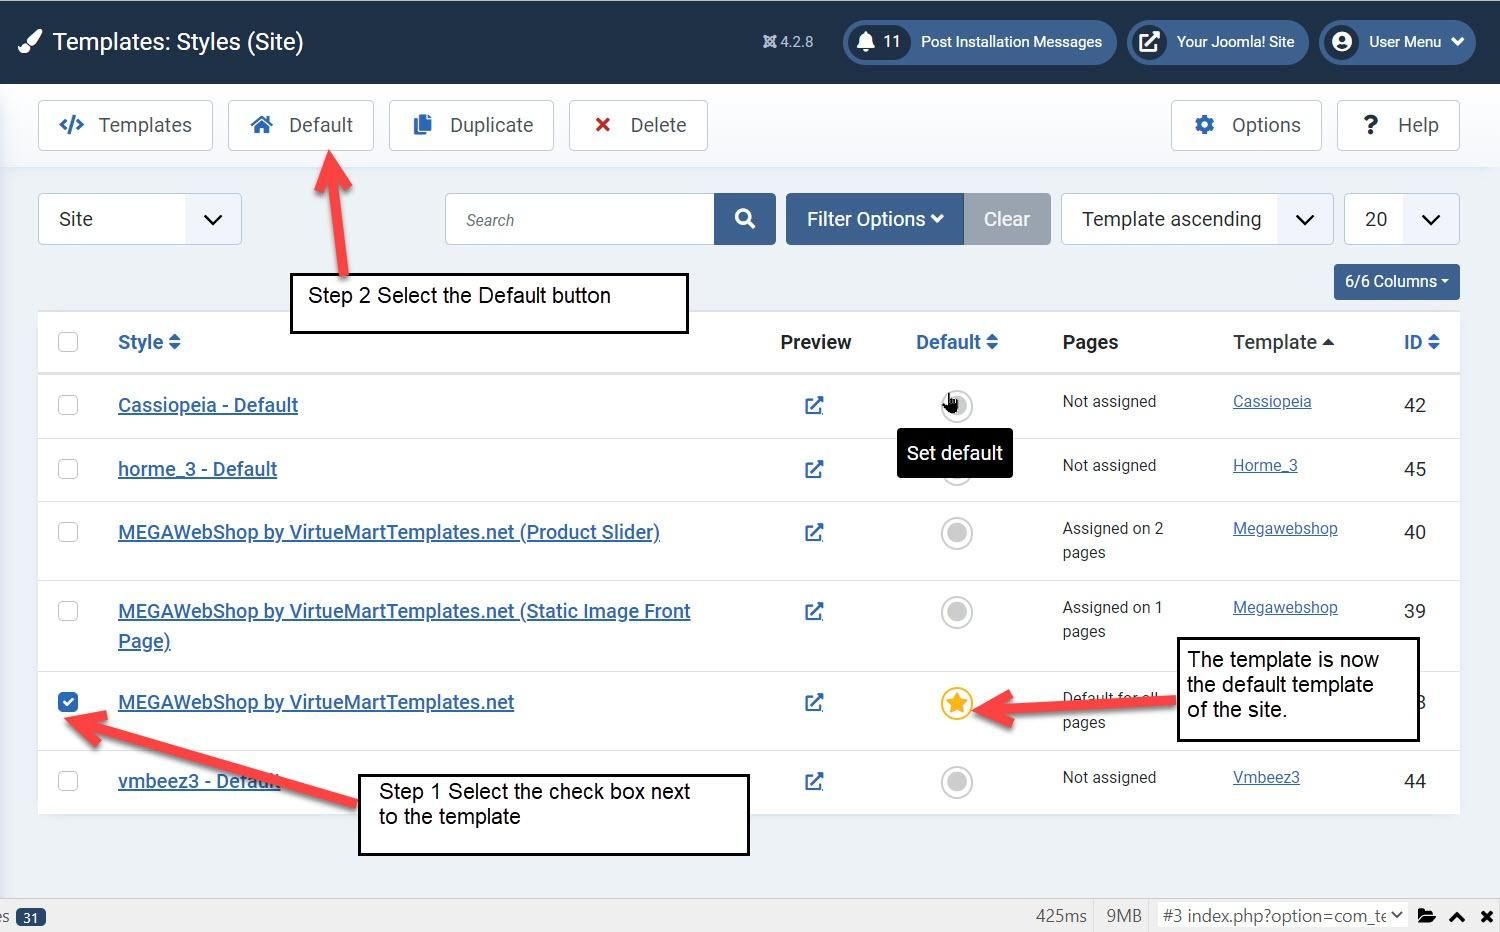The height and width of the screenshot is (932, 1500).
Task: Check the MEGAWebShop (Static Image Front Page) checkbox
Action: pos(68,611)
